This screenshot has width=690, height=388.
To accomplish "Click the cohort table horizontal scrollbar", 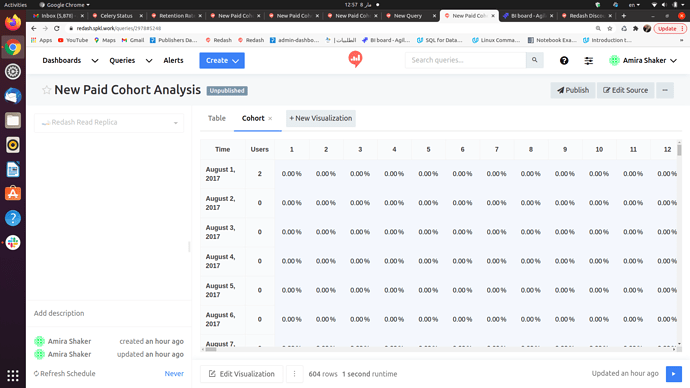I will click(x=211, y=349).
